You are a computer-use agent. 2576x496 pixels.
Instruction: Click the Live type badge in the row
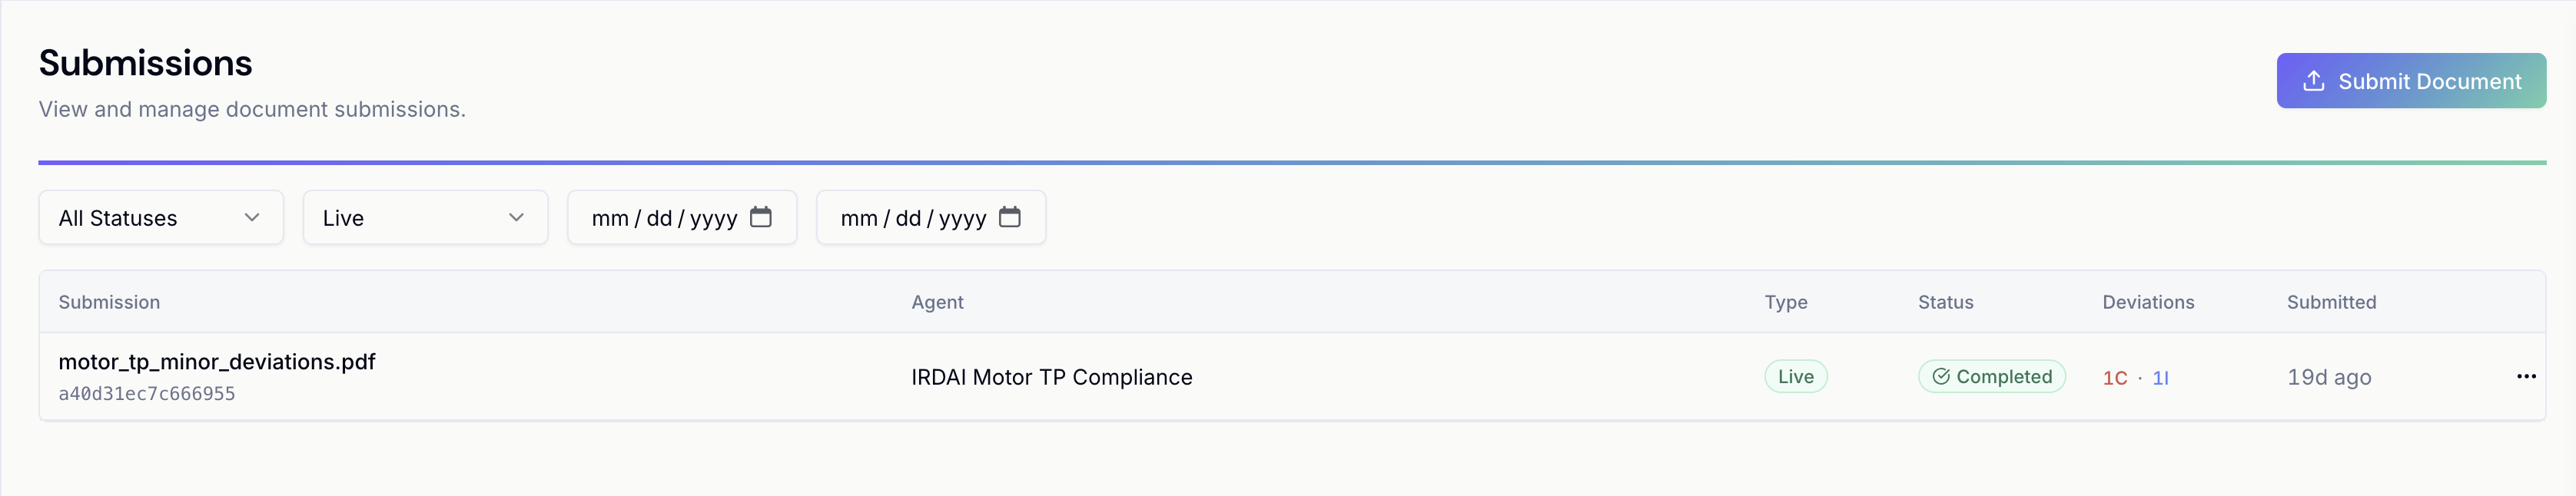[x=1795, y=377]
